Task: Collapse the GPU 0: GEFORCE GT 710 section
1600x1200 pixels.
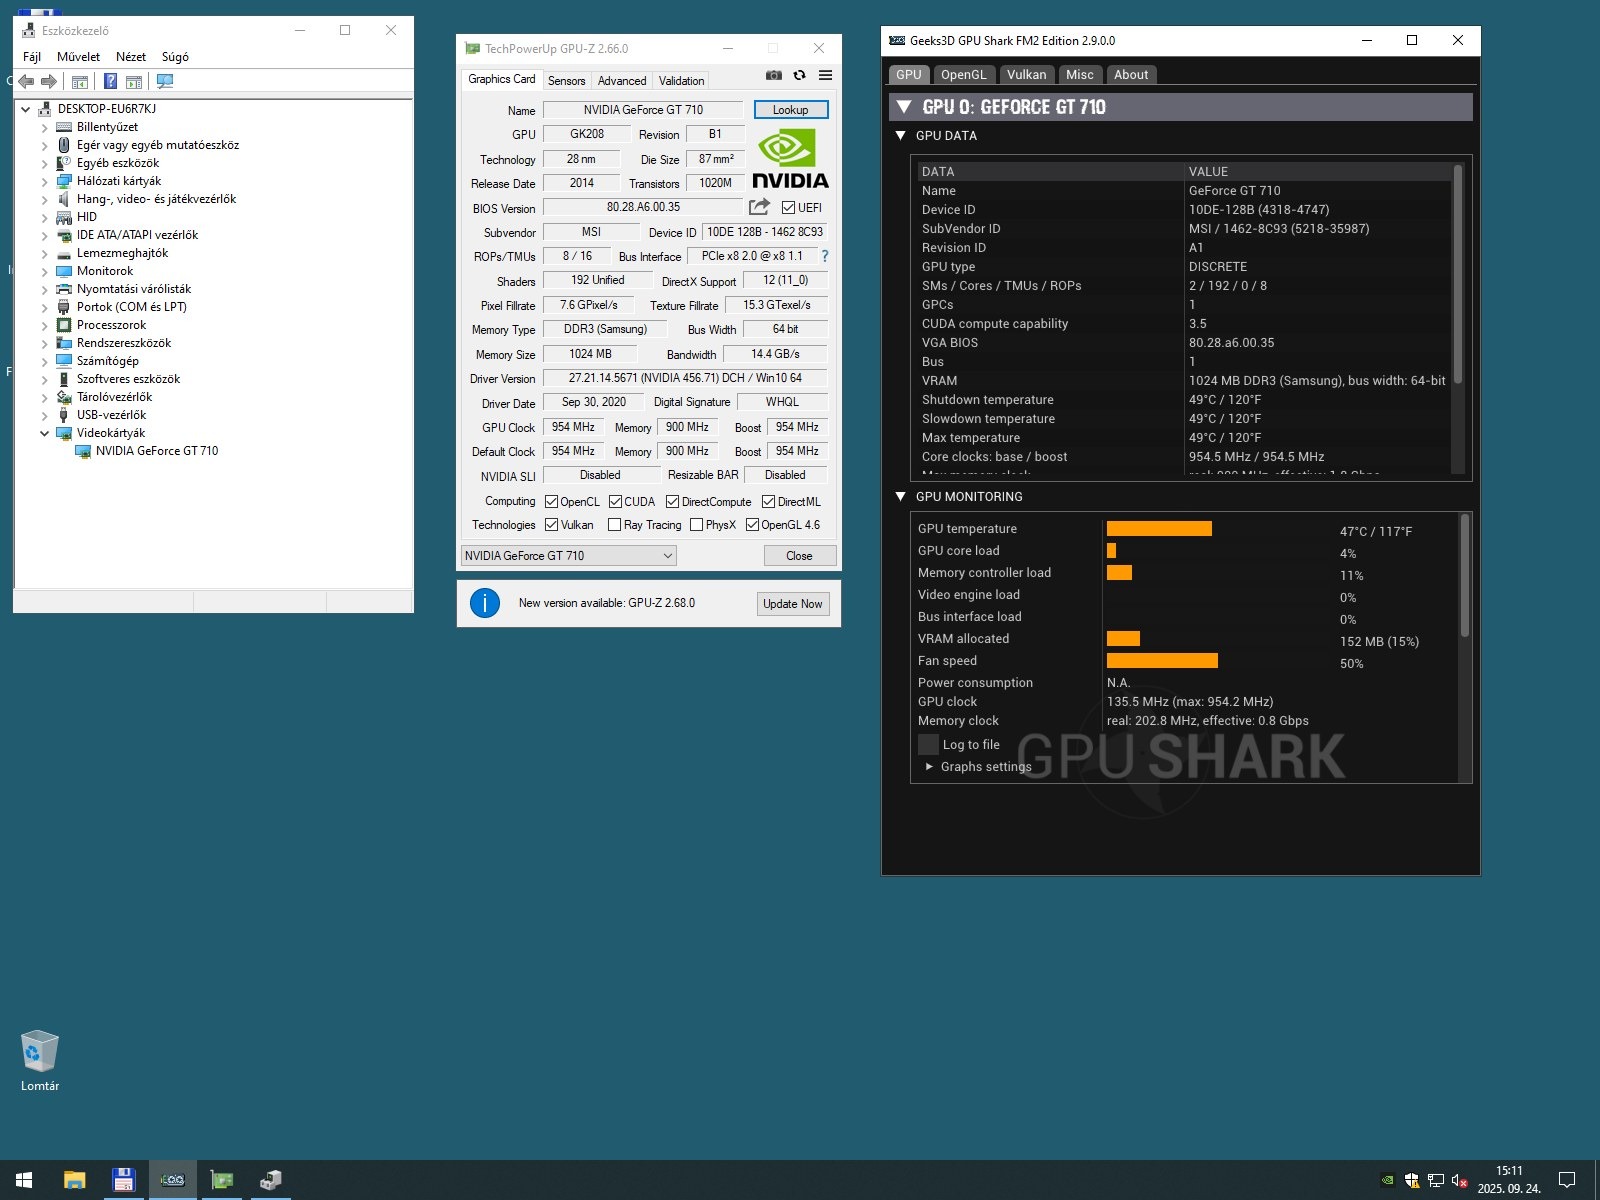Action: click(x=904, y=107)
